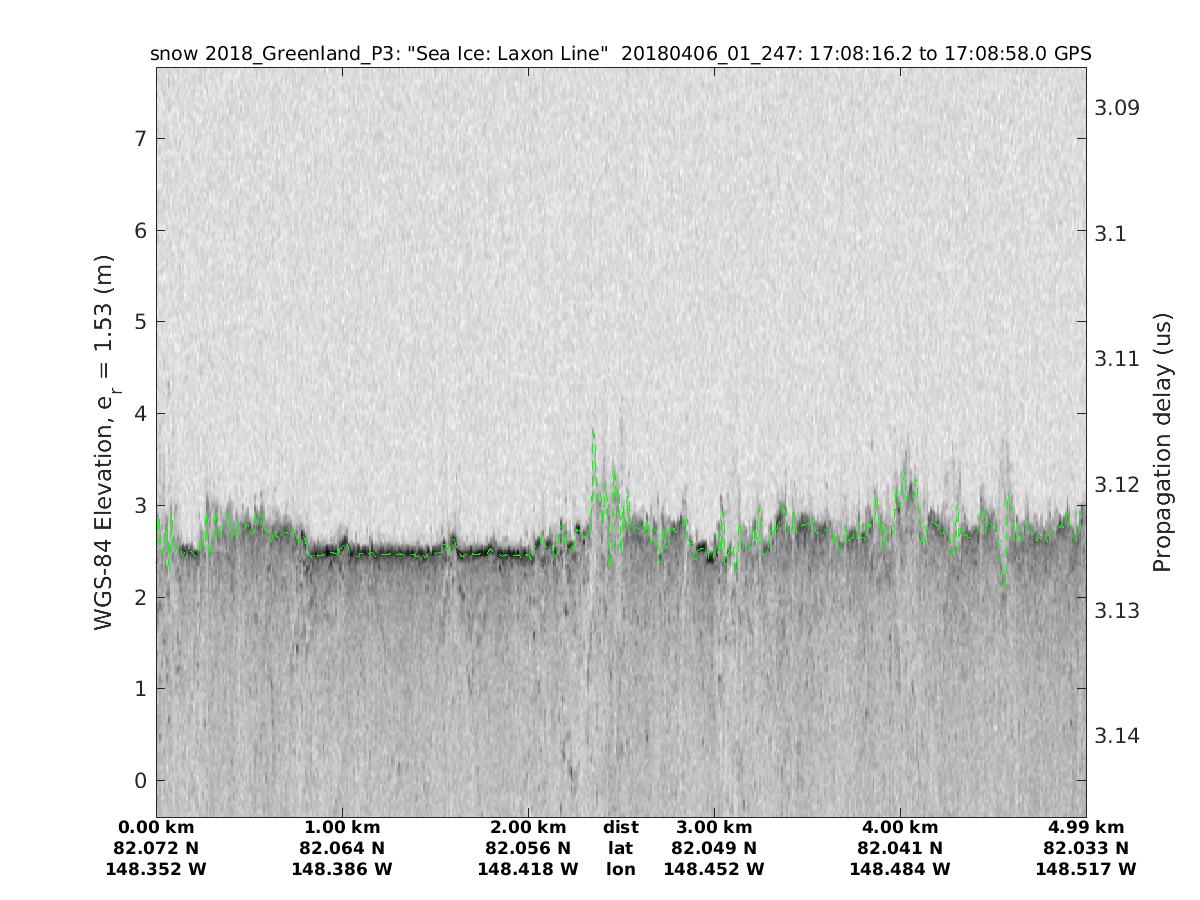
Task: Click the "4.99 km" final distance label
Action: (x=1086, y=828)
